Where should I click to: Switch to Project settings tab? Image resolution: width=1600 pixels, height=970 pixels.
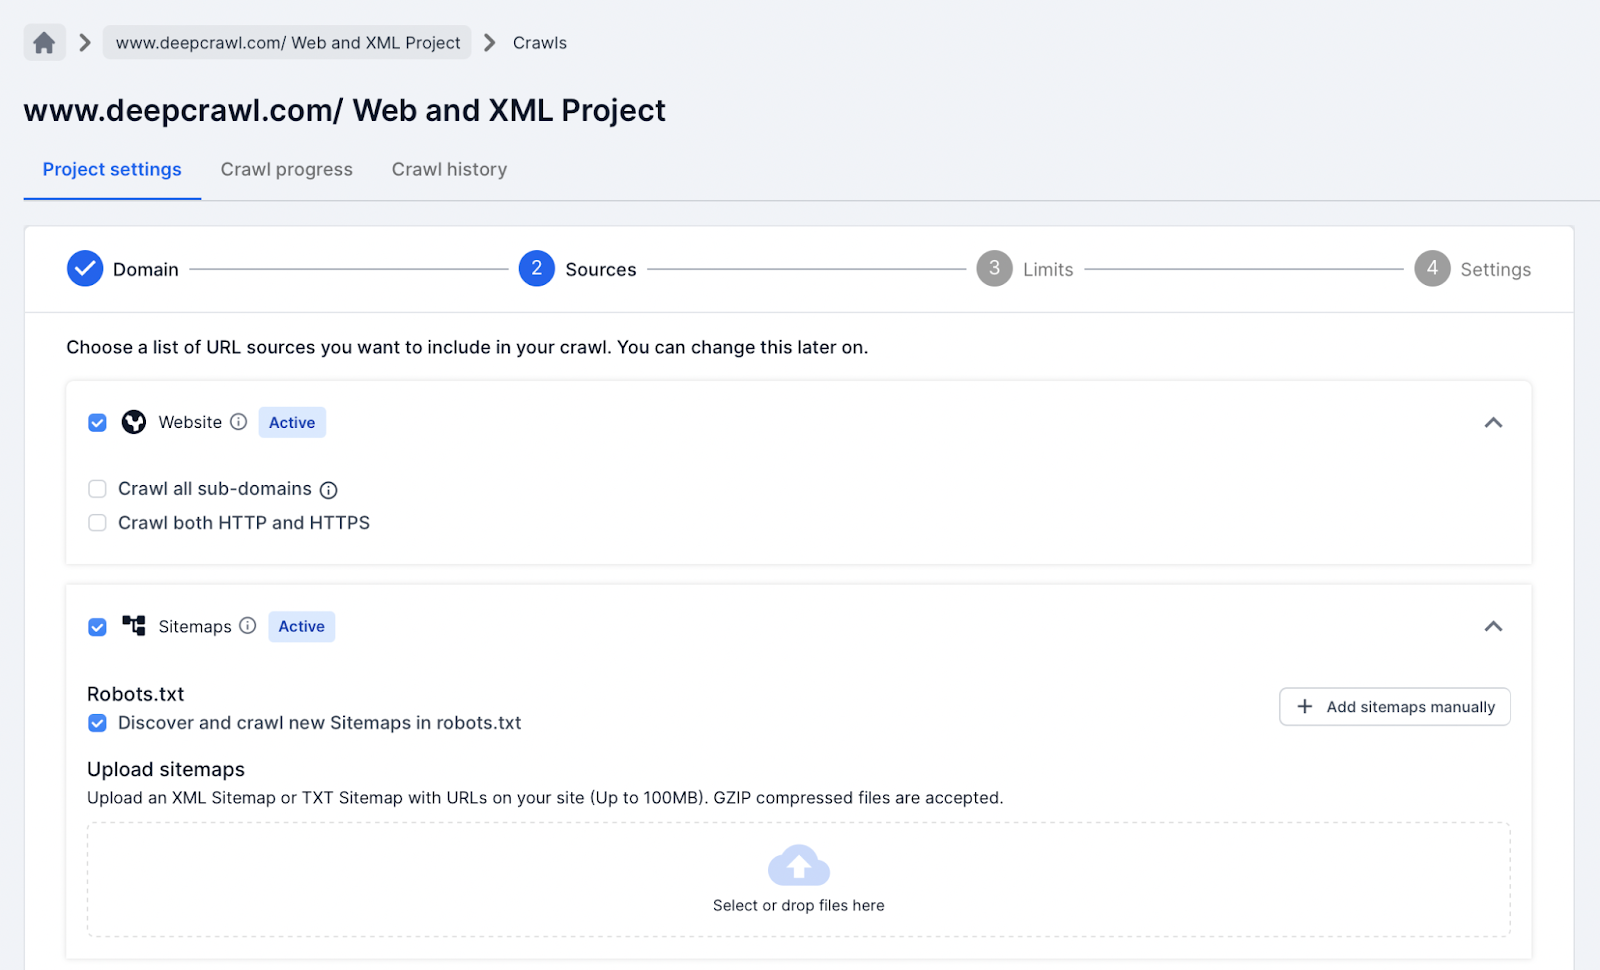[112, 169]
